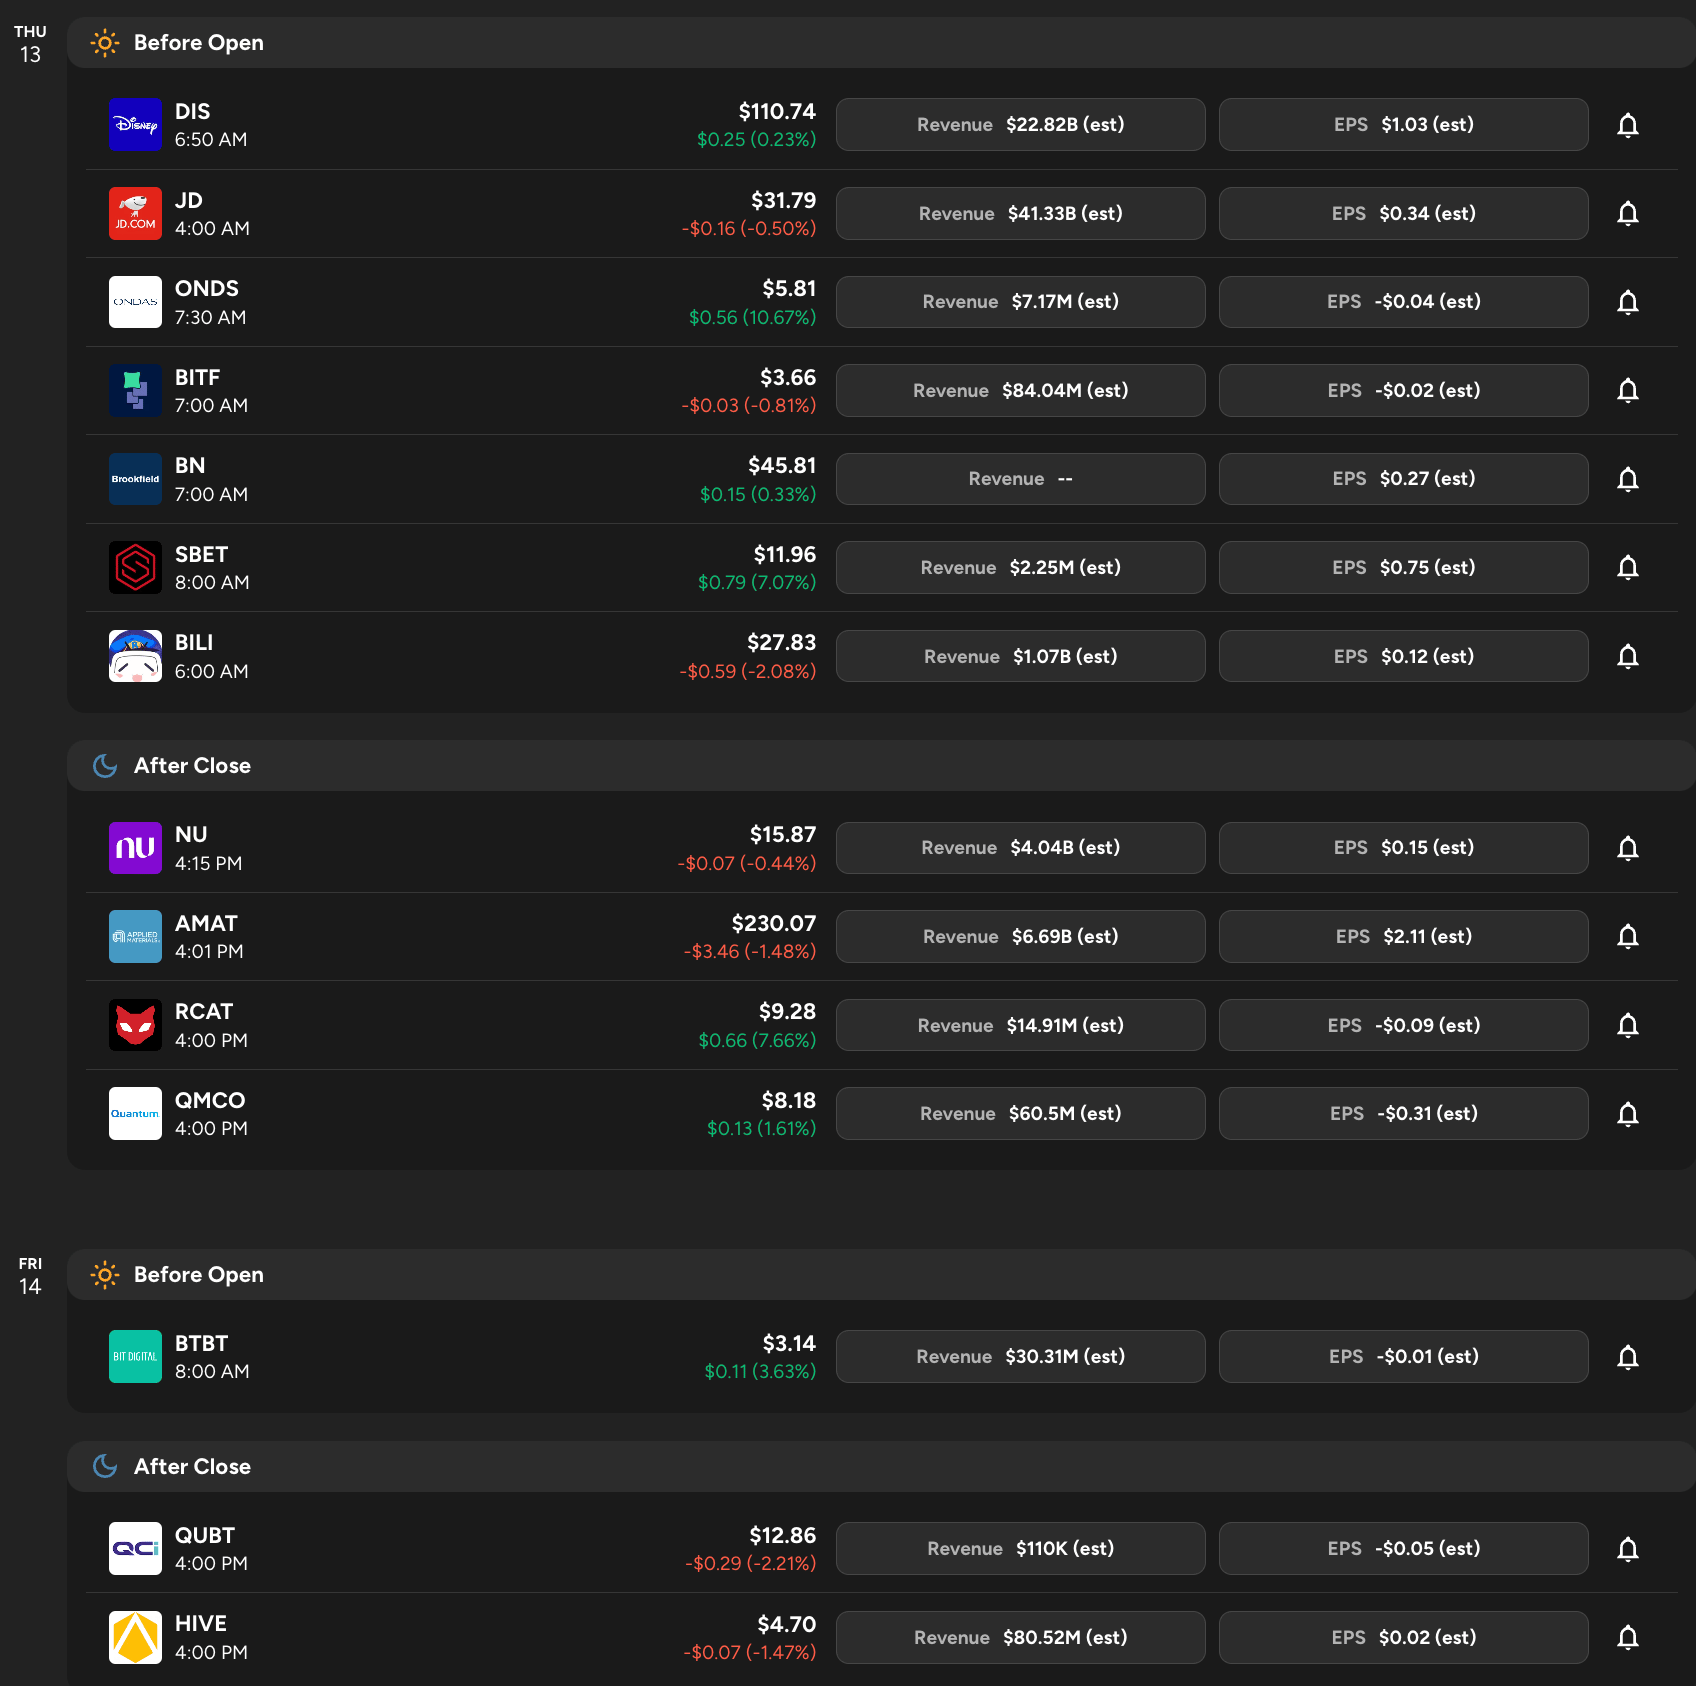Click BTBT price $3.14
This screenshot has width=1696, height=1686.
(789, 1344)
